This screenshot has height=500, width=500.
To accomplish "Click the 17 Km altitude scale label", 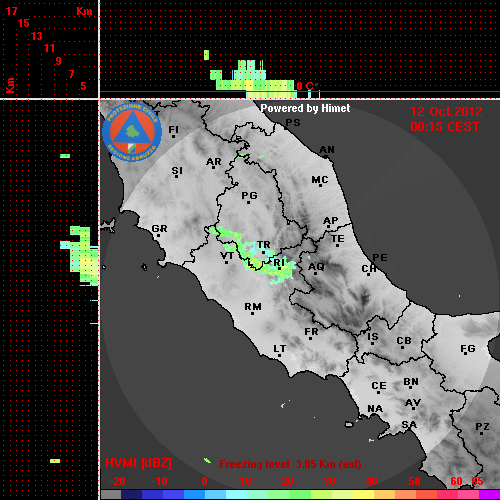I will (x=11, y=11).
